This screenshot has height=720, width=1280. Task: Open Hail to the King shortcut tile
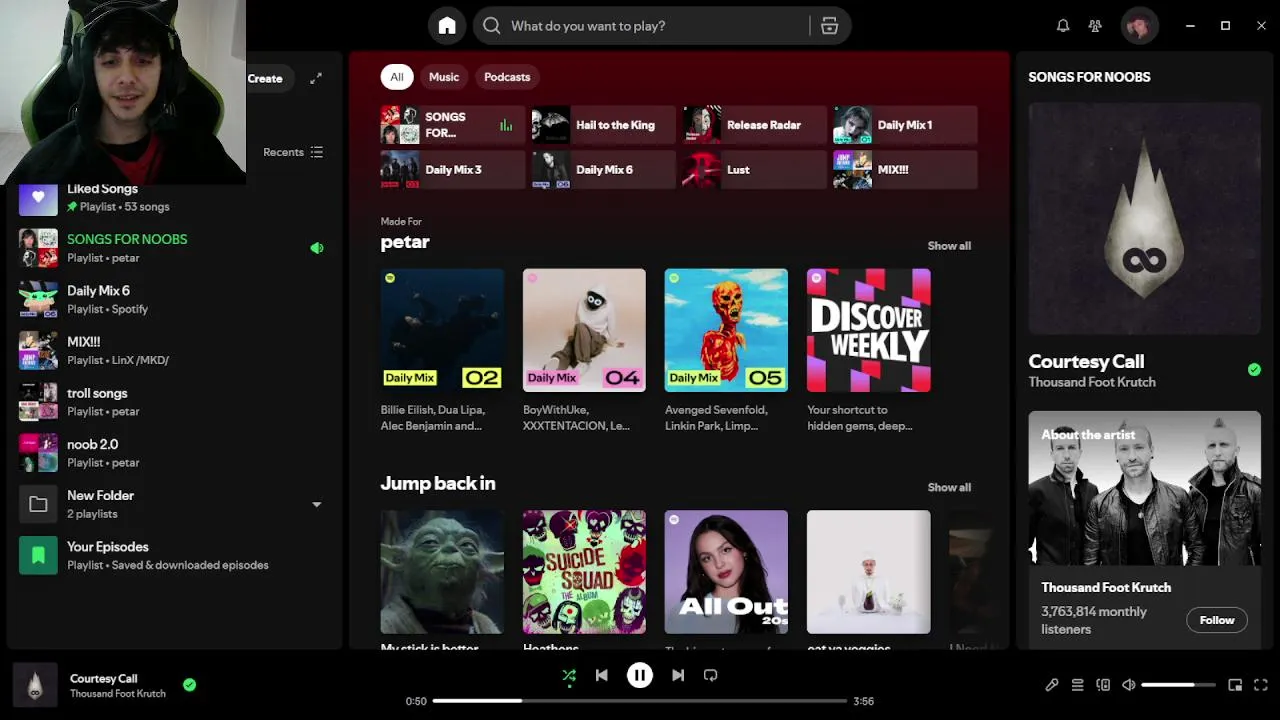603,125
